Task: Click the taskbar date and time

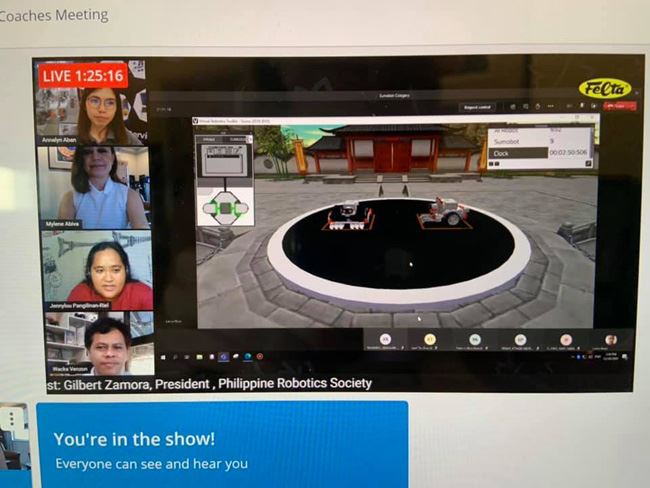Action: (x=611, y=357)
